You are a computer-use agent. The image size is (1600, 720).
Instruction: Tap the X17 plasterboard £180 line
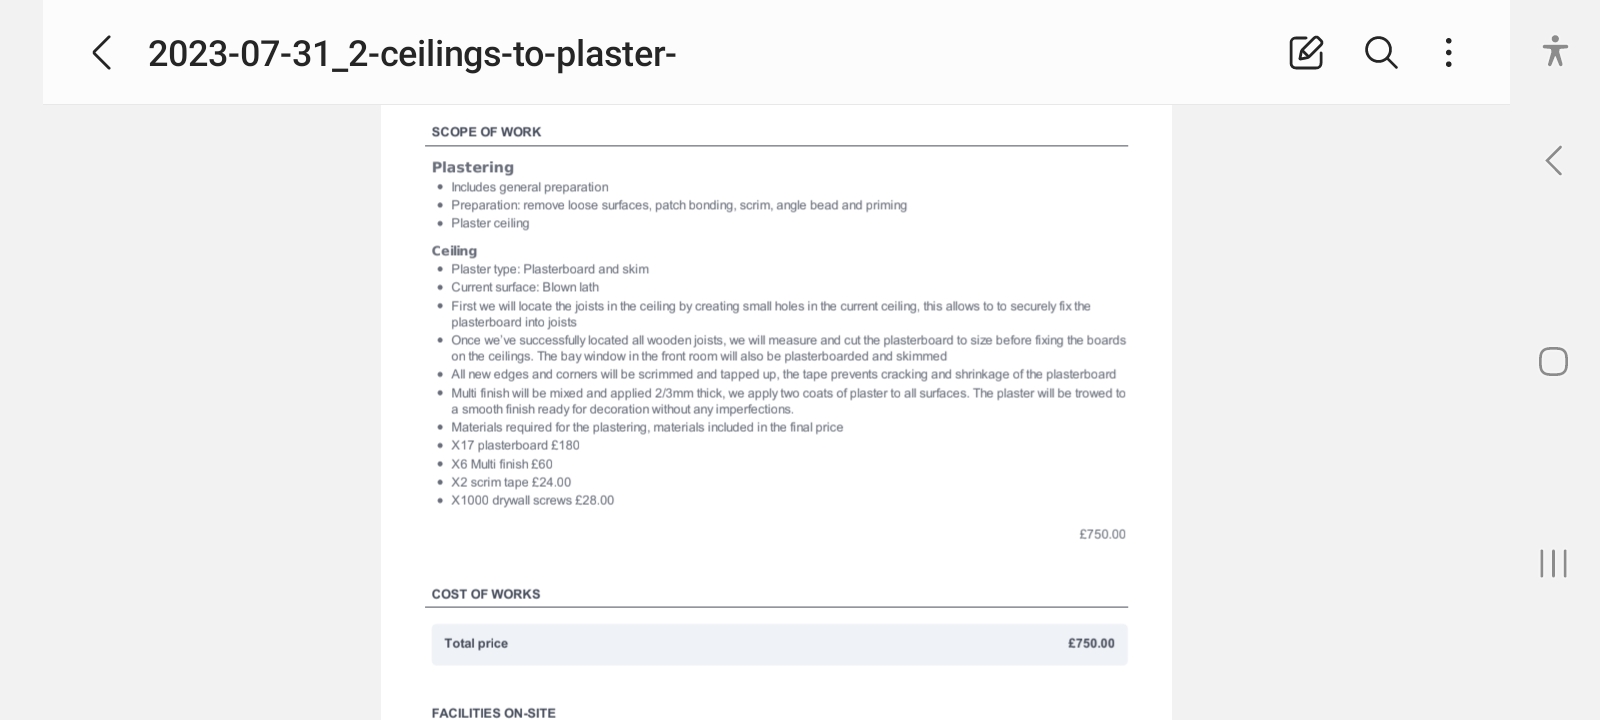coord(515,445)
